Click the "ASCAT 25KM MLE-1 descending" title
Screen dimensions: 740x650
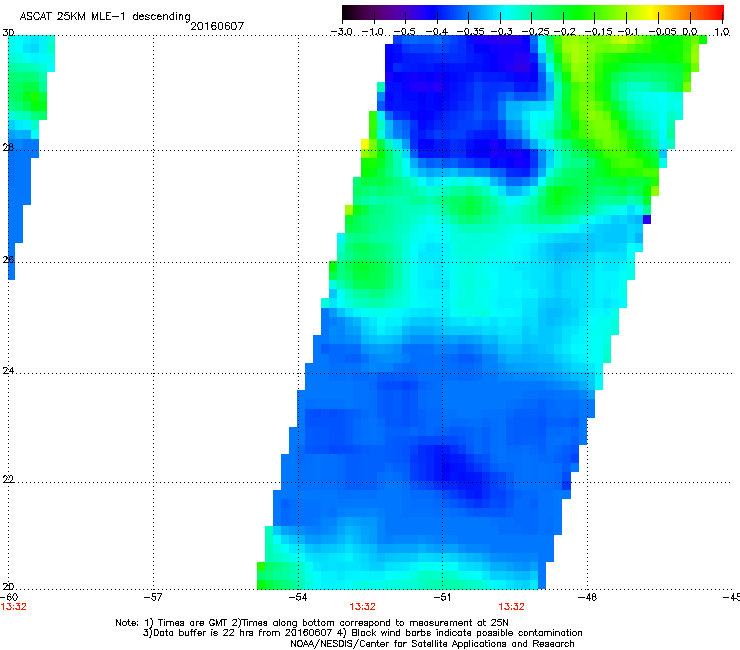tap(105, 17)
